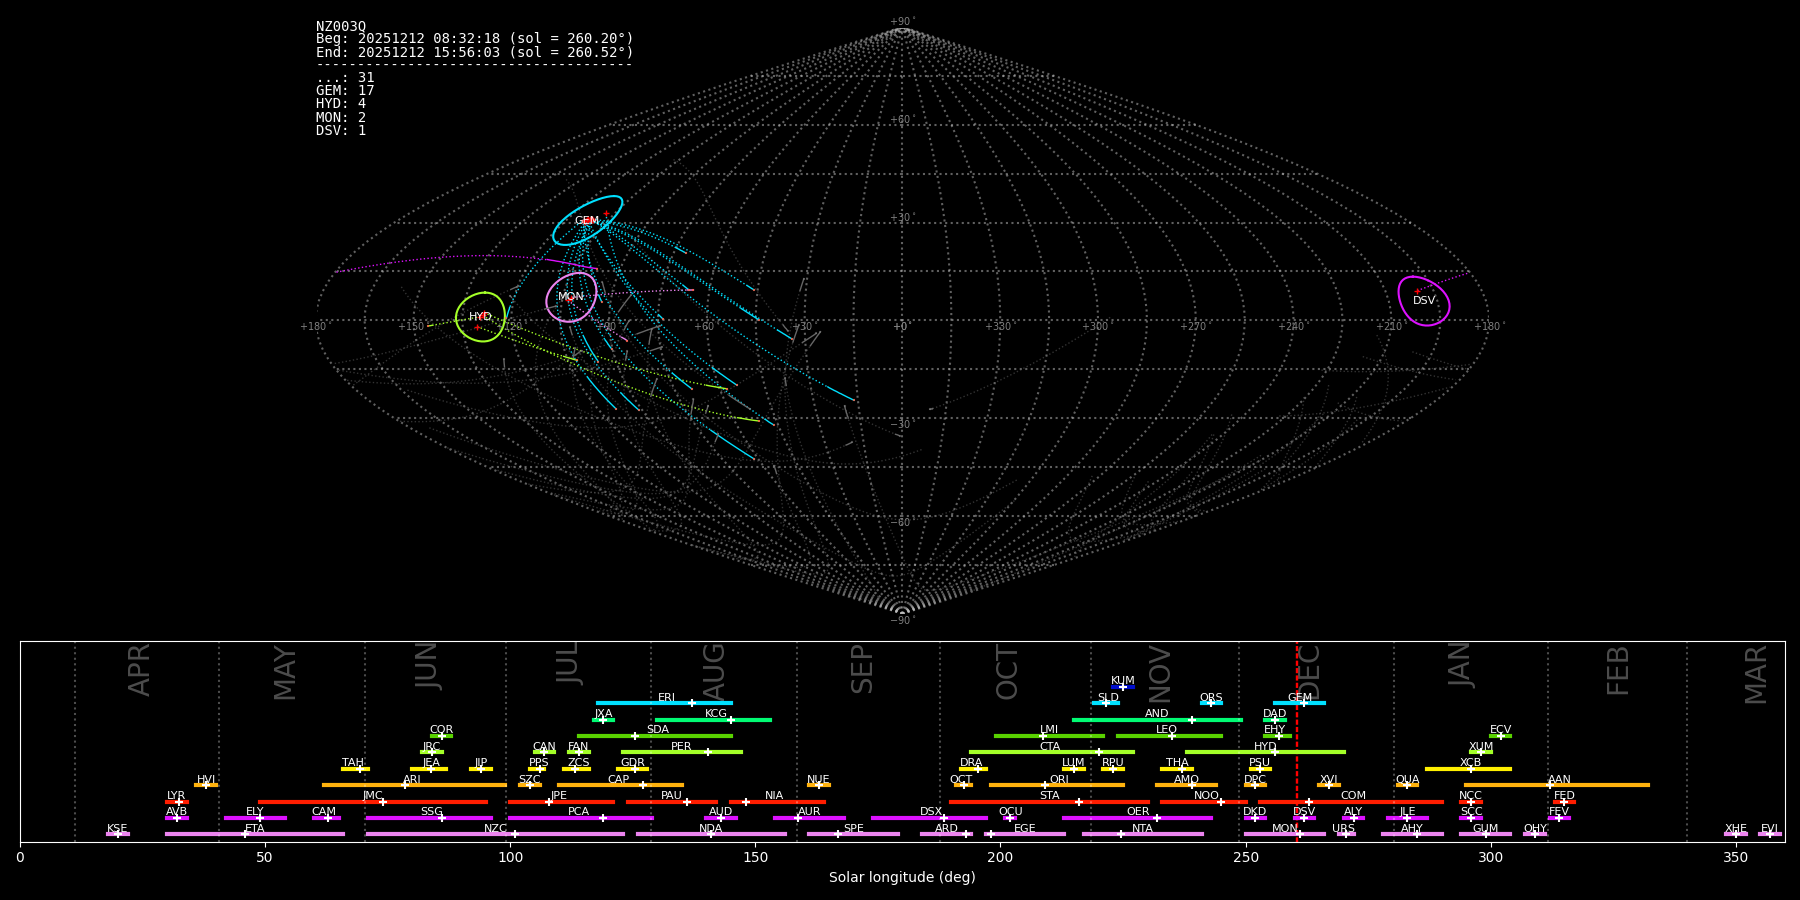Screen dimensions: 1800x900
Task: Click the '...: 31' sporadic count line
Action: point(345,78)
